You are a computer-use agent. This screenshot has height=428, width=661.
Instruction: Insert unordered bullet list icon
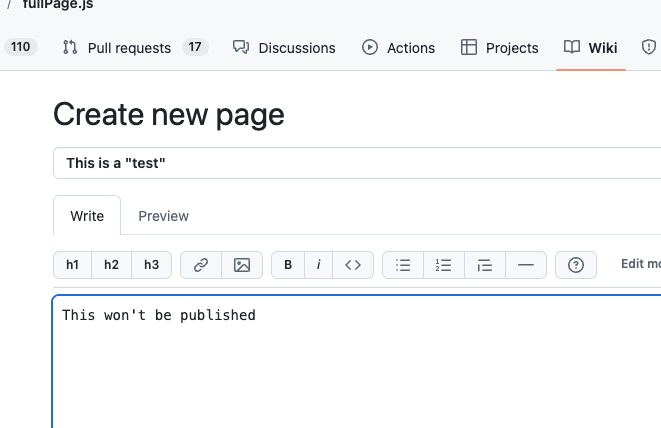[x=403, y=265]
